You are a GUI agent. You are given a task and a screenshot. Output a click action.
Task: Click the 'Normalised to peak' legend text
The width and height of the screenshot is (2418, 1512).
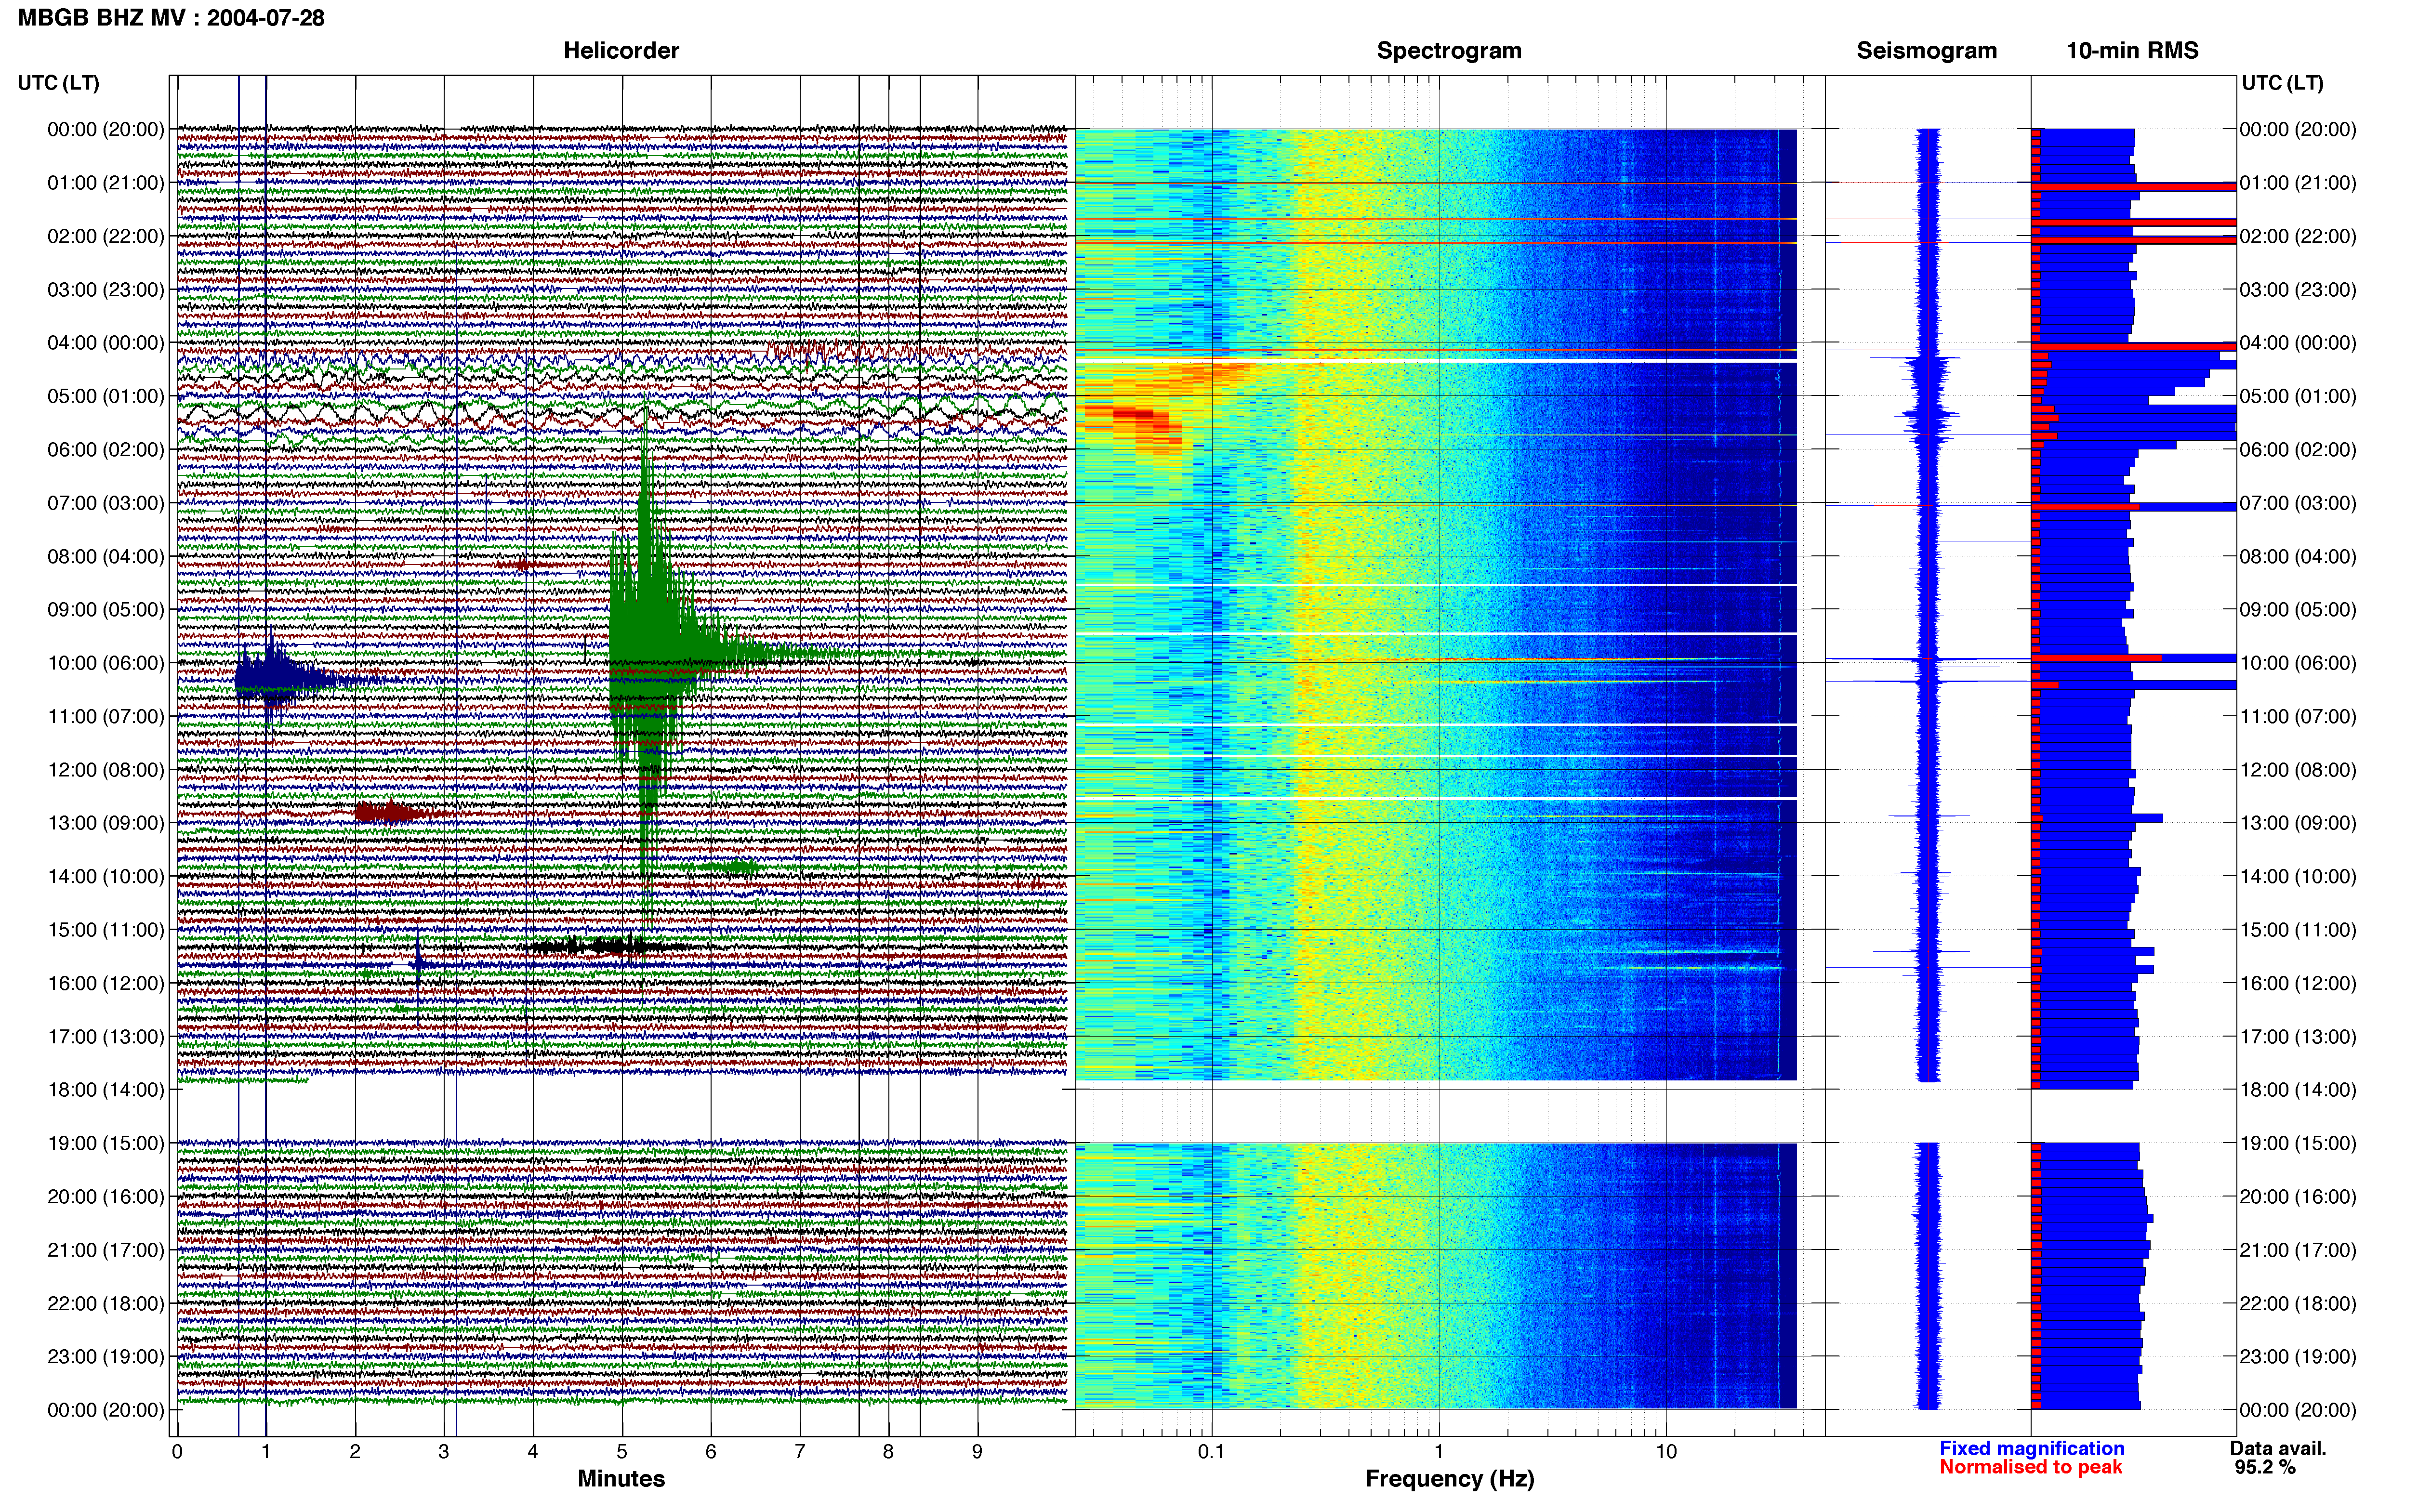click(2030, 1467)
